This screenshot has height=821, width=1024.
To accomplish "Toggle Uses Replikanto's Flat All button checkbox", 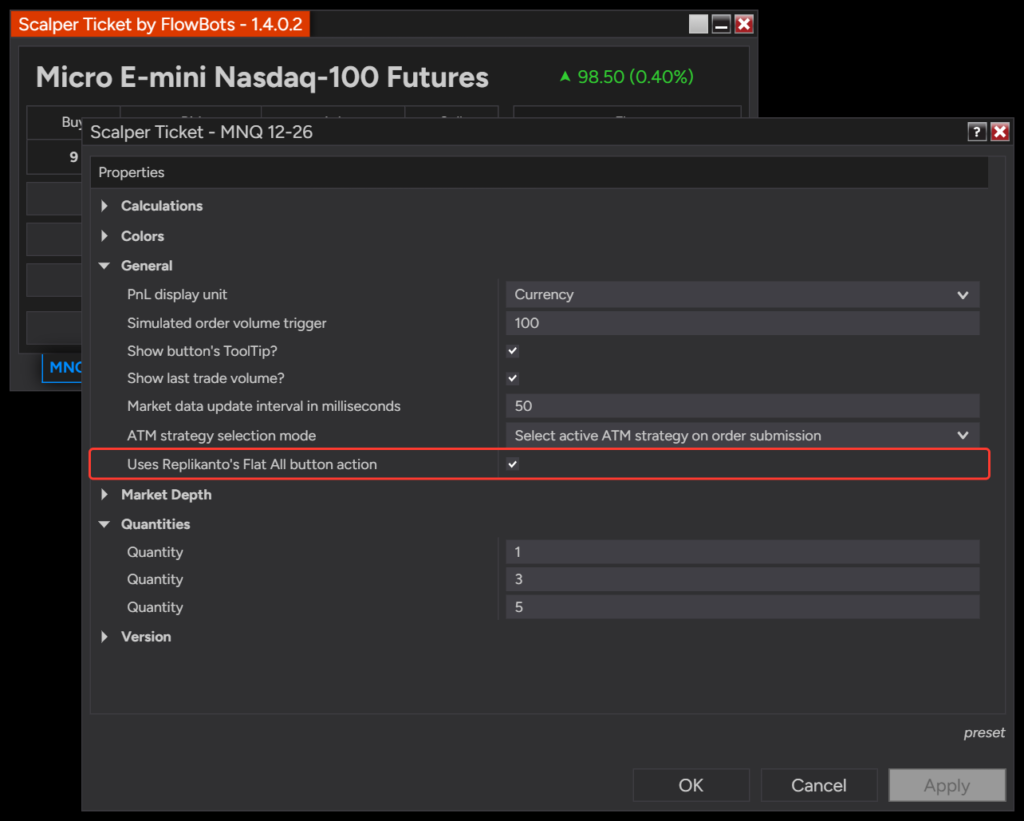I will point(513,464).
